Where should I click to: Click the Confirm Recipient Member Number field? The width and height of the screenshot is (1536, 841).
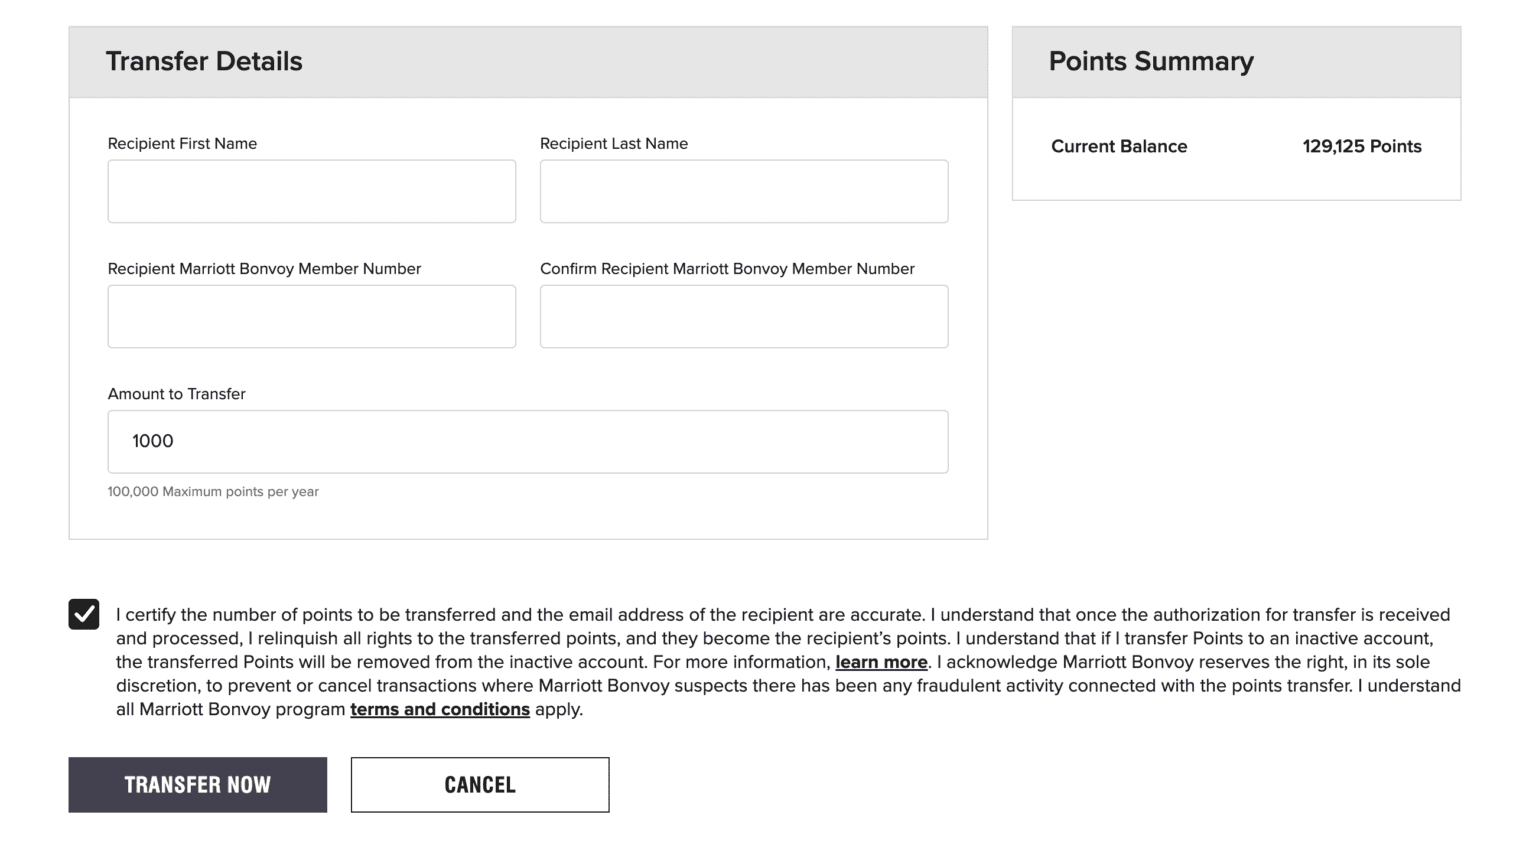[x=743, y=316]
